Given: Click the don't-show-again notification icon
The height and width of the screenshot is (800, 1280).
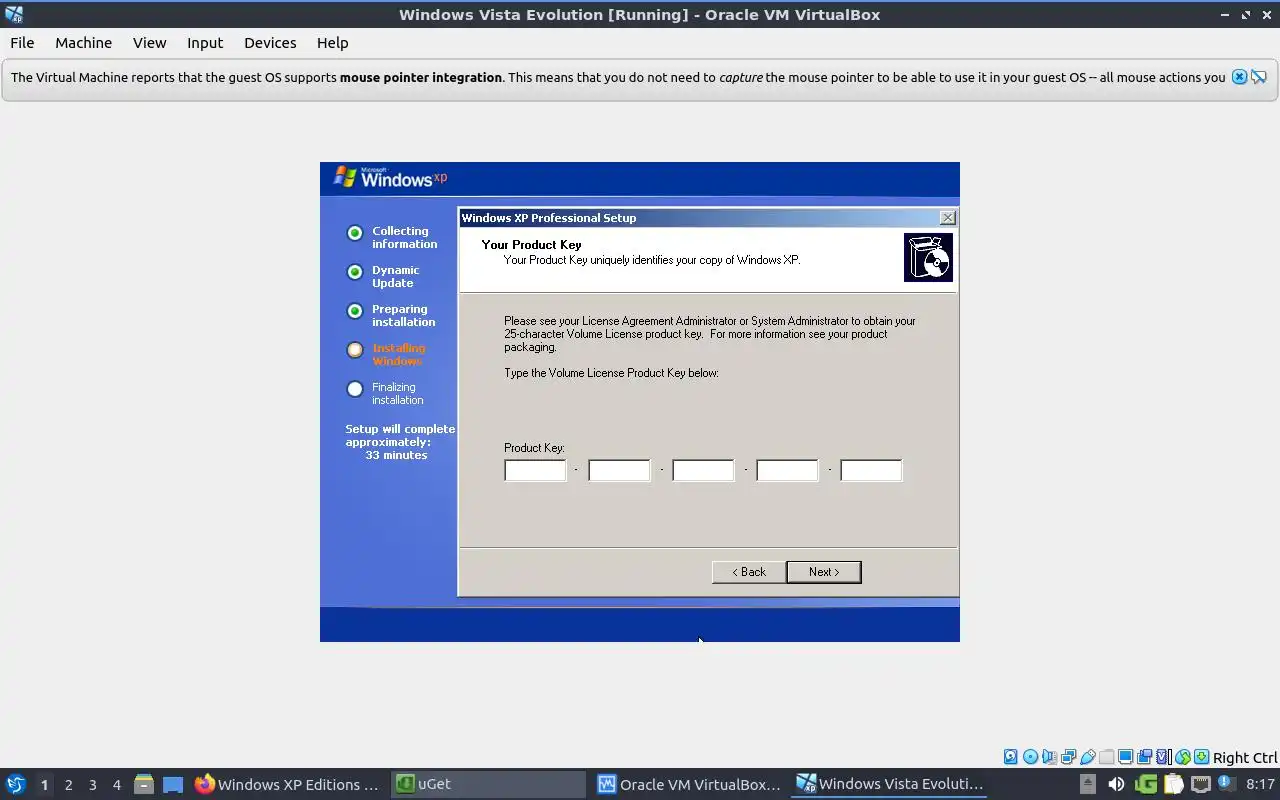Looking at the screenshot, I should pos(1259,77).
